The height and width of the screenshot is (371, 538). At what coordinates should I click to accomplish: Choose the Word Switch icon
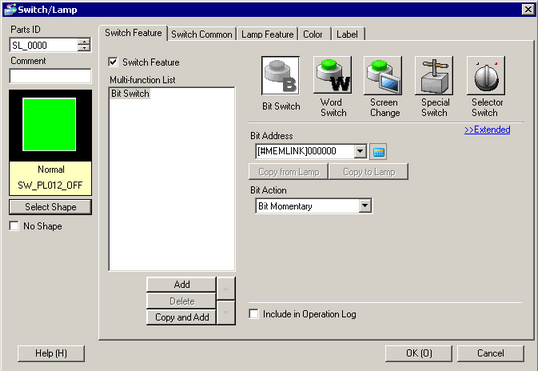tap(332, 76)
